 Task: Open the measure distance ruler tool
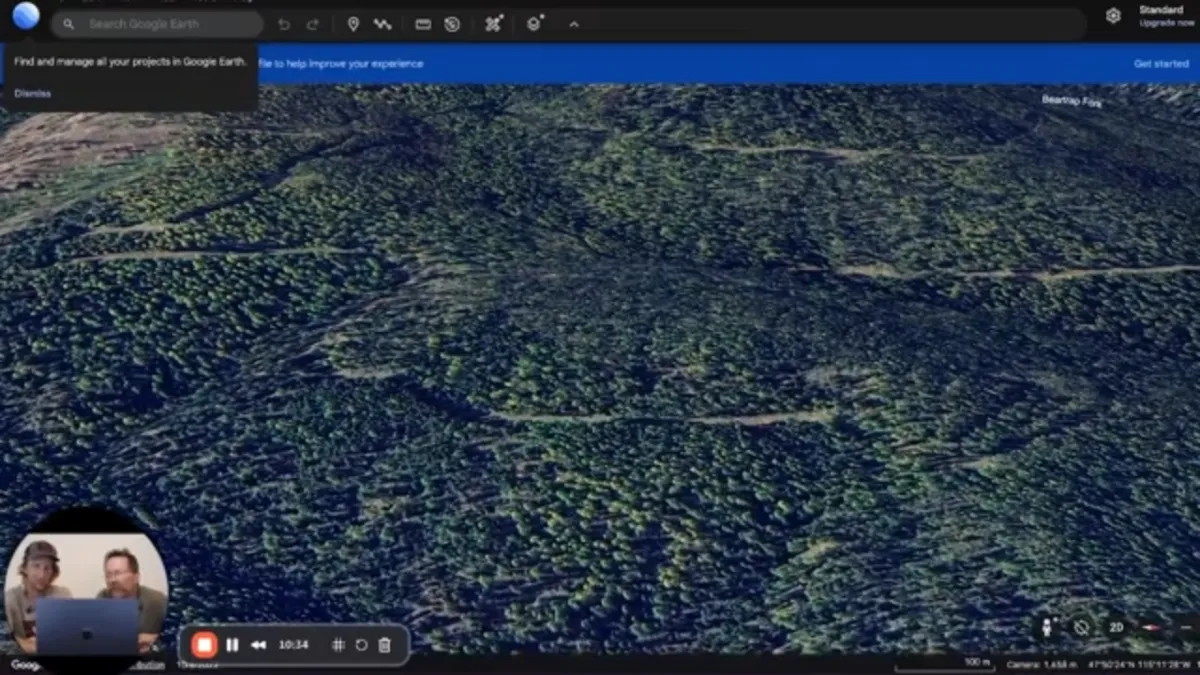pos(423,24)
